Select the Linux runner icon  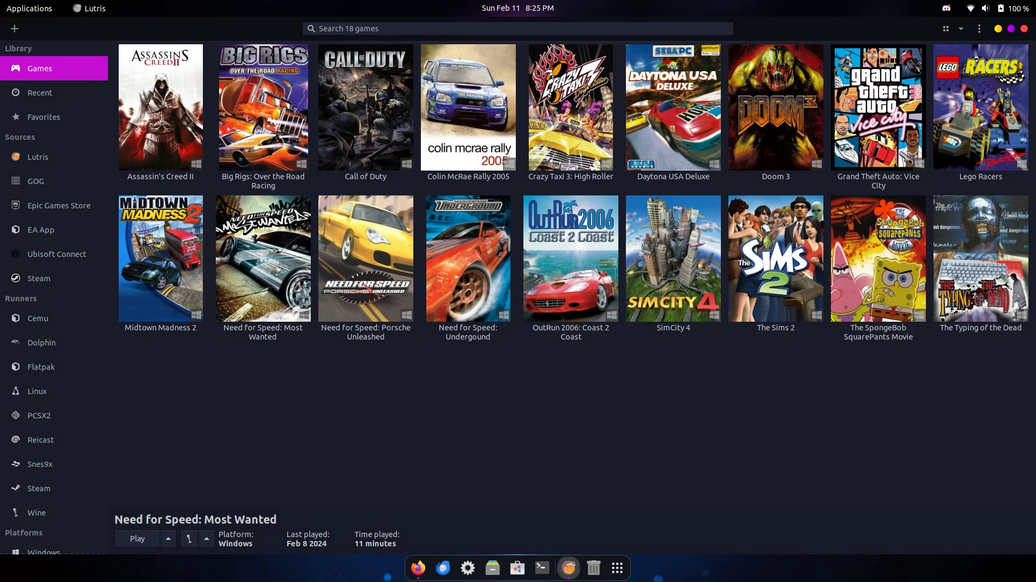pyautogui.click(x=16, y=391)
